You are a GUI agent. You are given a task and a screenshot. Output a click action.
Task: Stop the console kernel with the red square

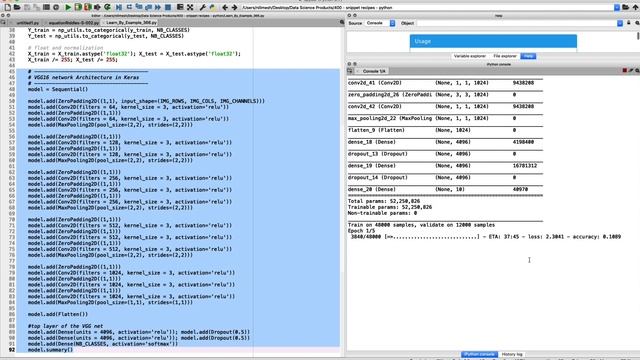[x=624, y=71]
